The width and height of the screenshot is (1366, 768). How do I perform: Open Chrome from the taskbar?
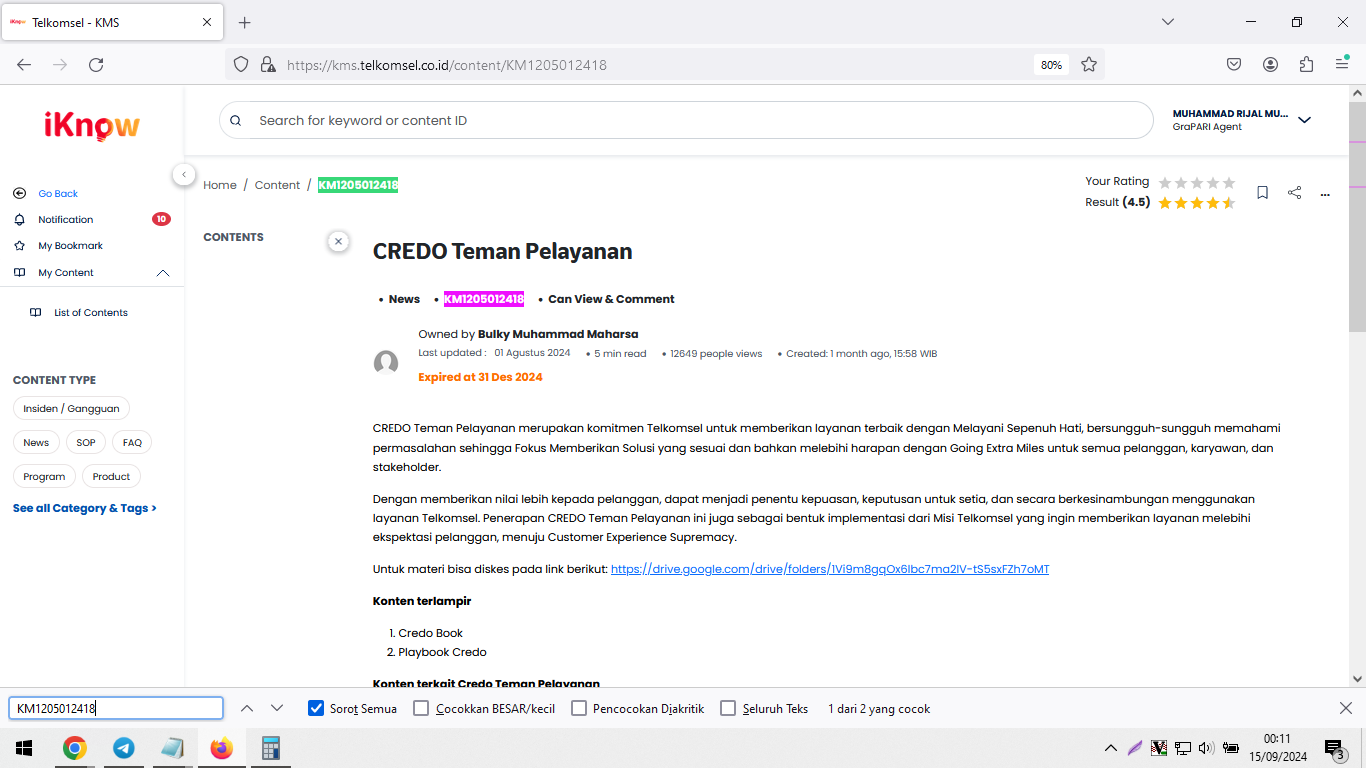point(74,748)
